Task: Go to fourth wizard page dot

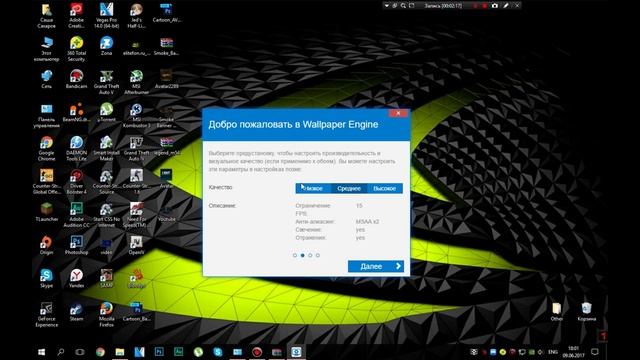Action: 318,255
